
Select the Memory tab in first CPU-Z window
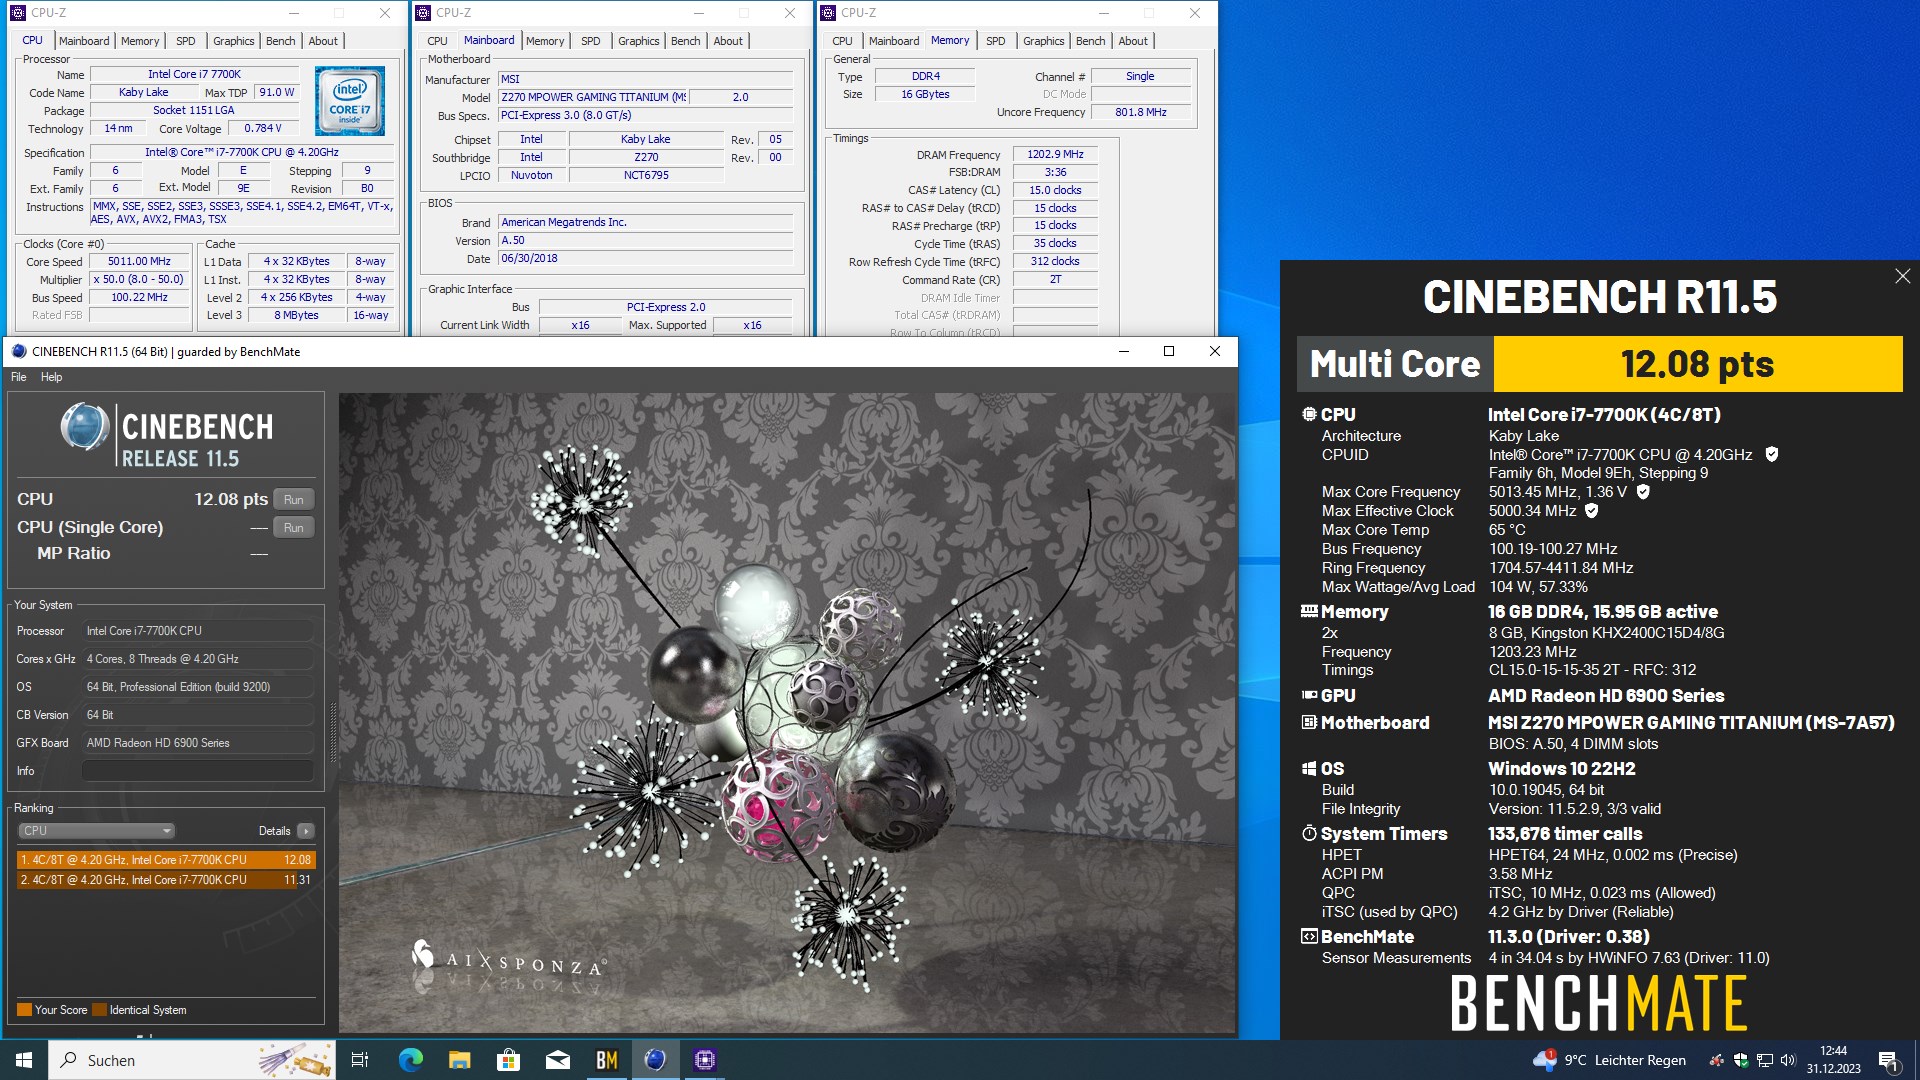tap(140, 41)
